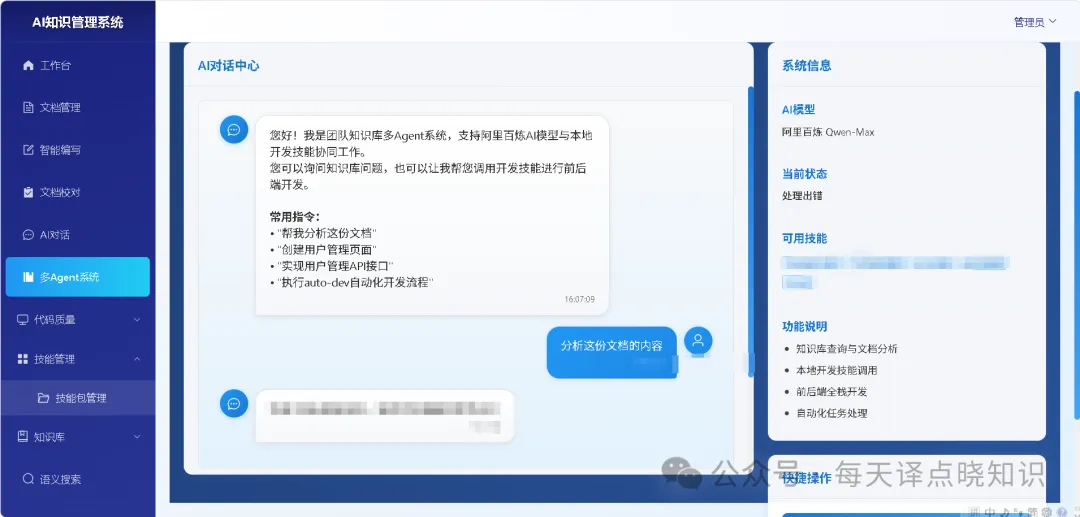Click the 分析这份文档的内容 user message bubble
This screenshot has width=1080, height=517.
tap(612, 352)
